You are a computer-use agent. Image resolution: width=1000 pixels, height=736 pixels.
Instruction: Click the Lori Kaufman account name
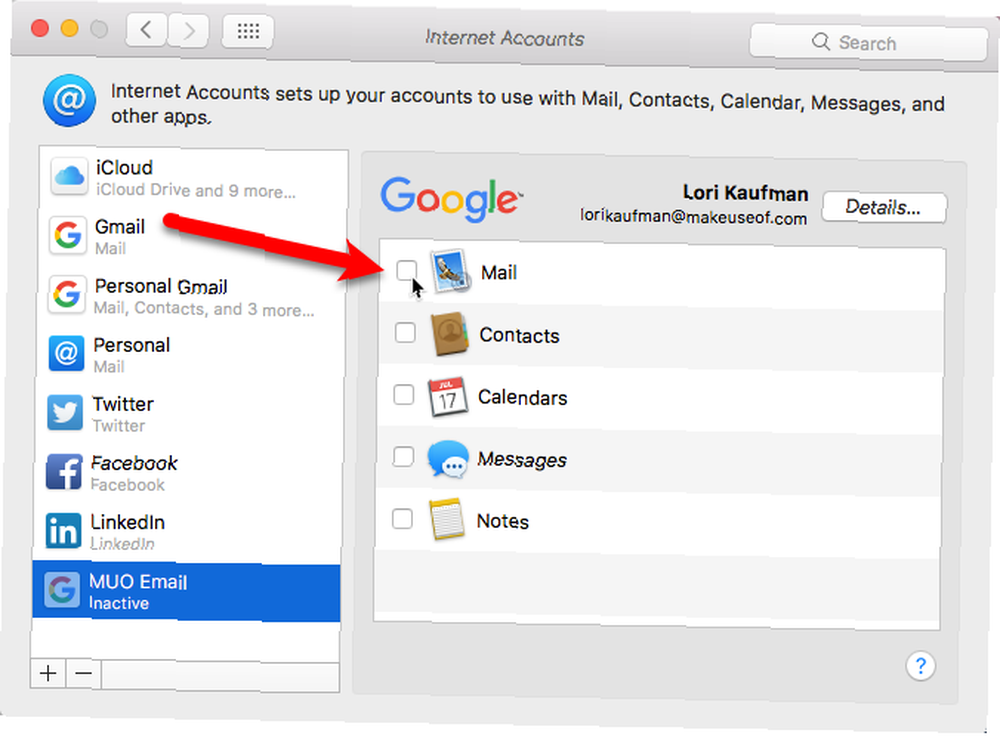(x=746, y=193)
